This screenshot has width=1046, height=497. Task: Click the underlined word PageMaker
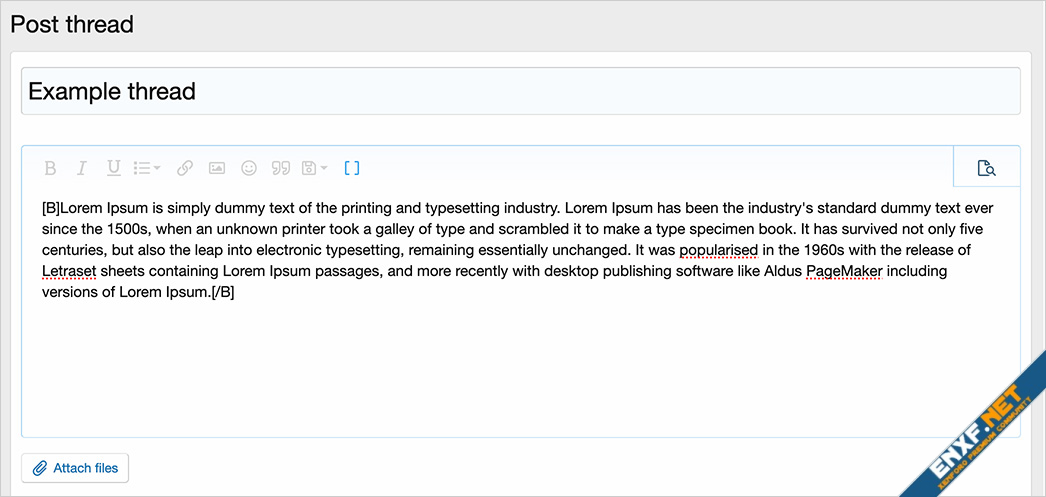[x=844, y=272]
